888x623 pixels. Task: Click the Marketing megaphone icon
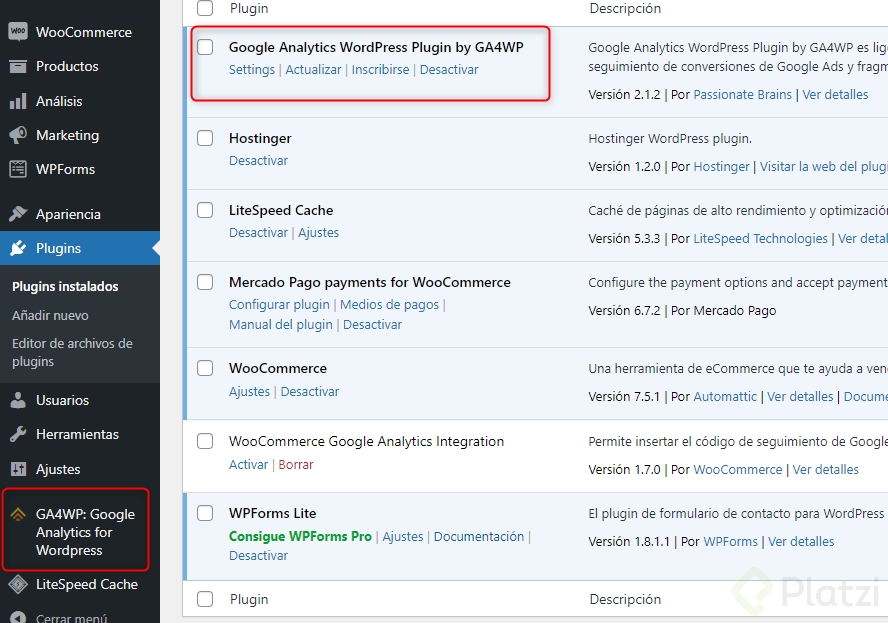18,135
